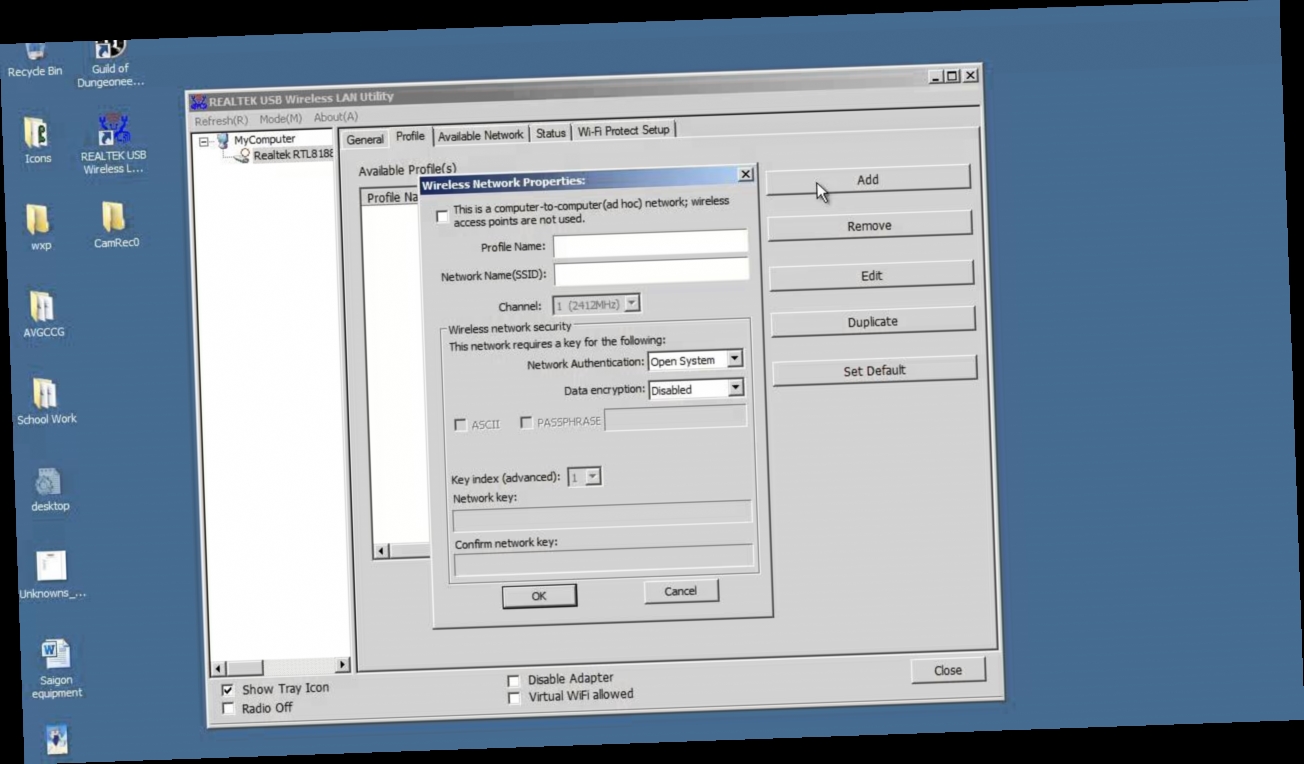This screenshot has height=764, width=1304.
Task: Open Guild of Dungeoneering desktop icon
Action: pyautogui.click(x=110, y=62)
